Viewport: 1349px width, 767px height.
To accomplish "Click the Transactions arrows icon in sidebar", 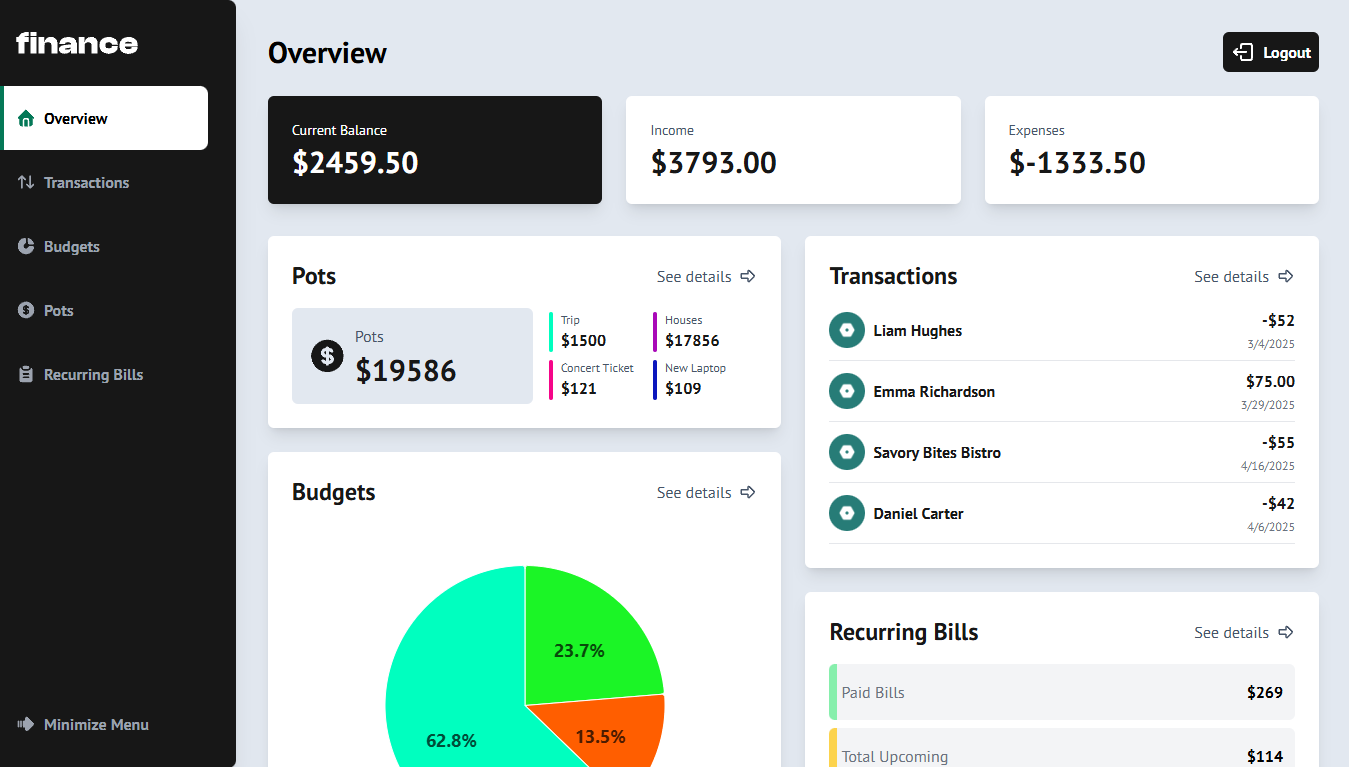I will (26, 182).
